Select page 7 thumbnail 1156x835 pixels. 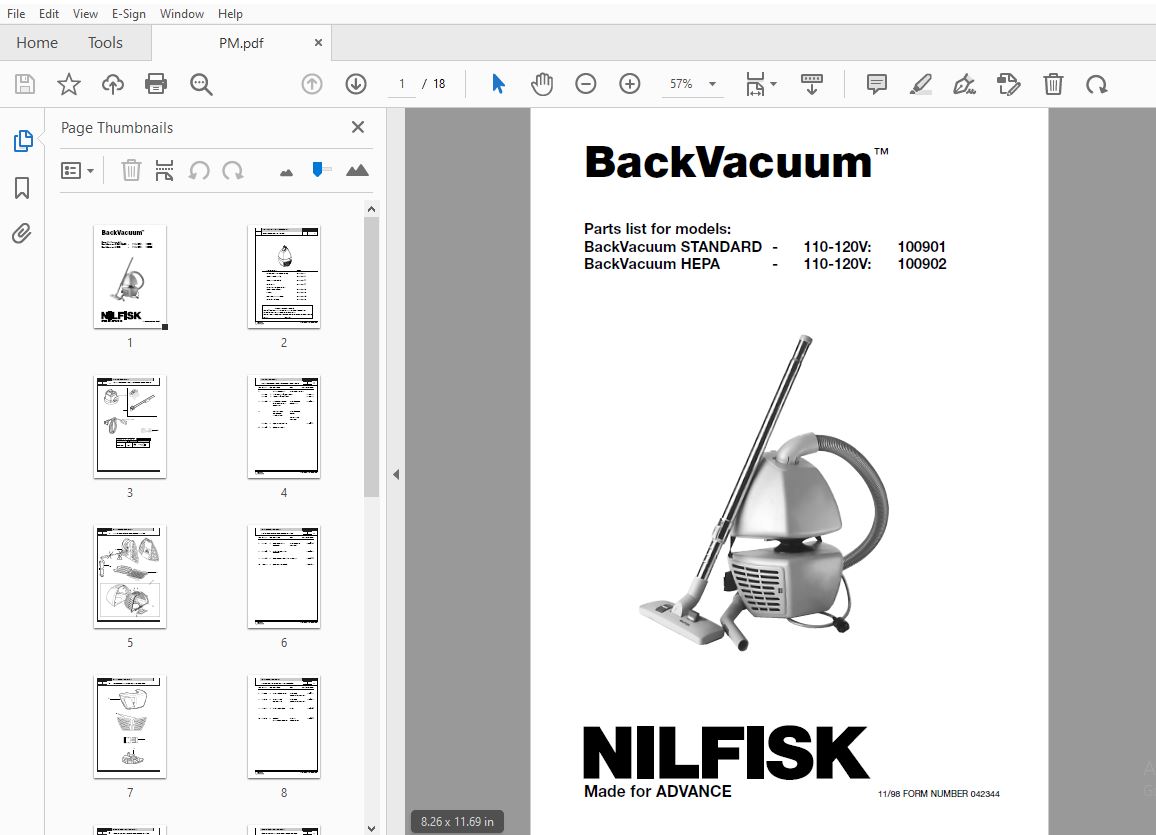tap(130, 727)
